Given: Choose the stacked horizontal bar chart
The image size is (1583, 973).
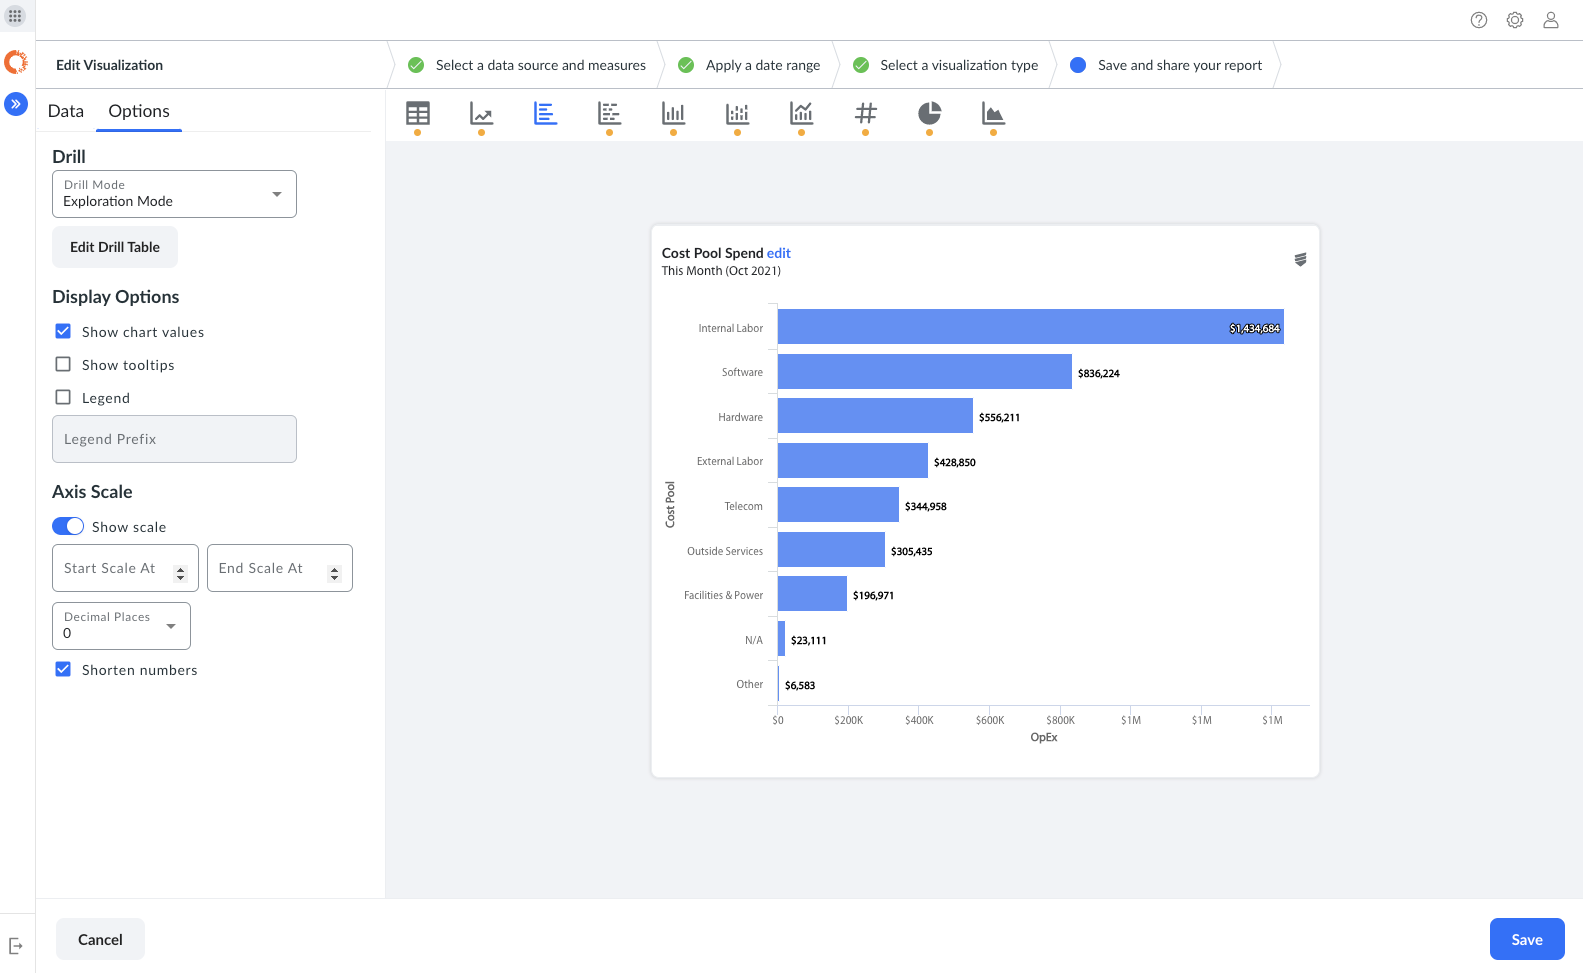Looking at the screenshot, I should [610, 114].
